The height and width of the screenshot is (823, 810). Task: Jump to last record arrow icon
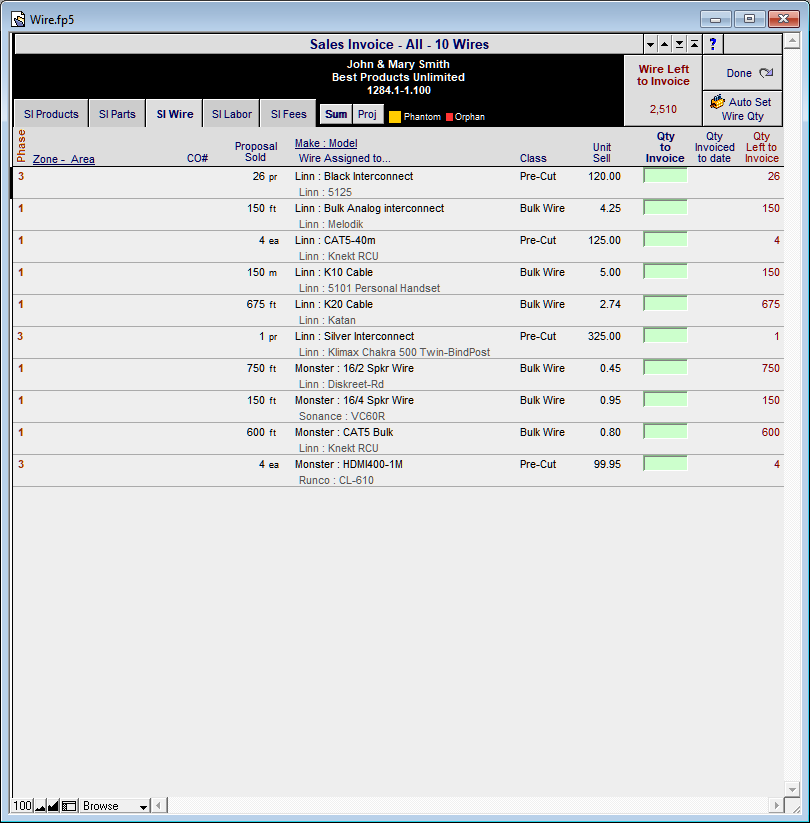[679, 44]
